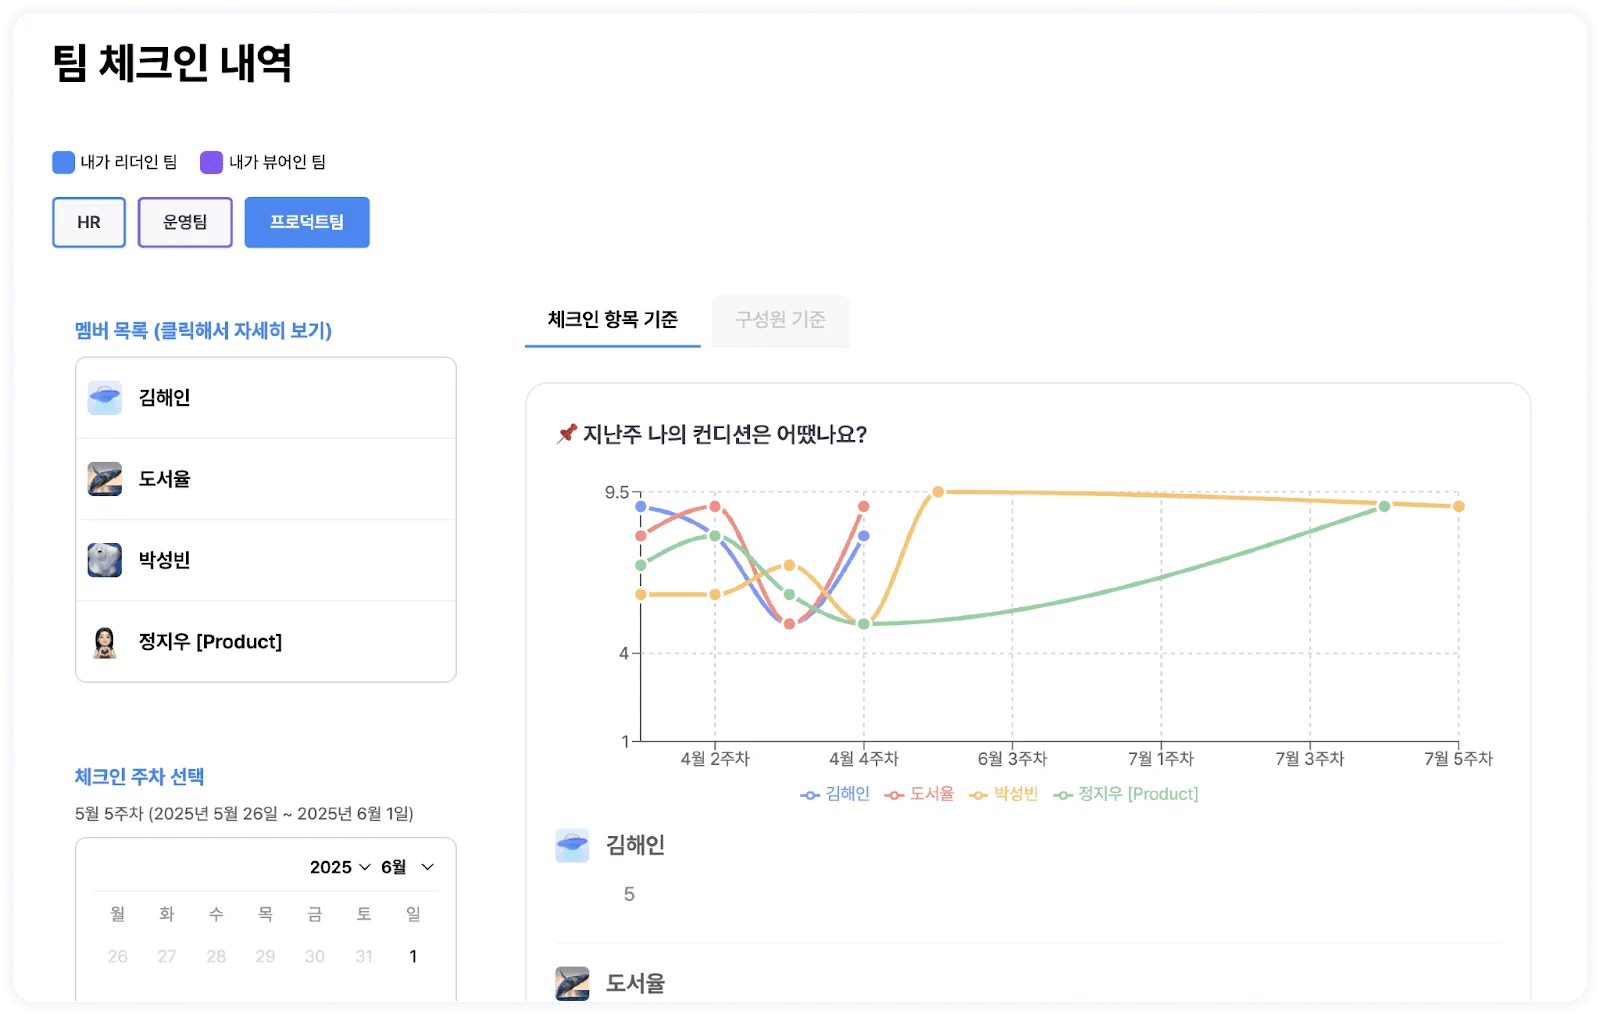The image size is (1600, 1015).
Task: Click the pushpin icon beside chart title
Action: coord(567,434)
